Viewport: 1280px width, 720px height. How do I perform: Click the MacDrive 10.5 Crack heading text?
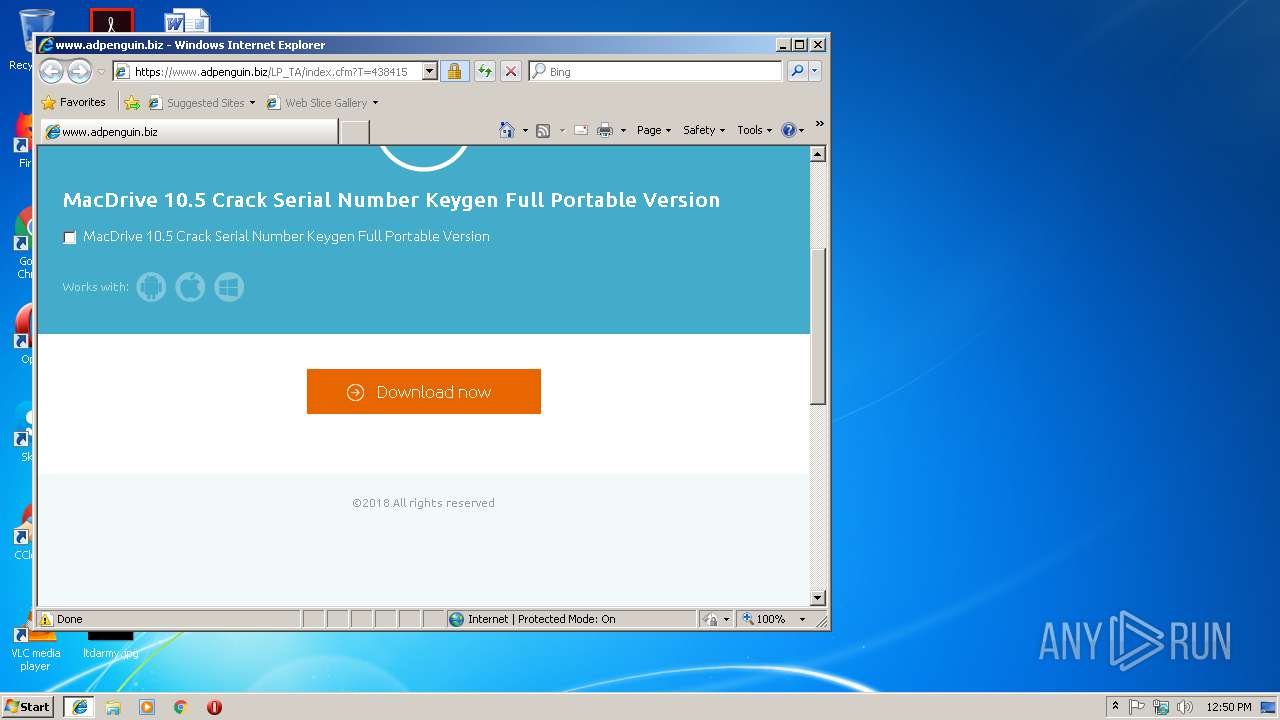(x=391, y=200)
